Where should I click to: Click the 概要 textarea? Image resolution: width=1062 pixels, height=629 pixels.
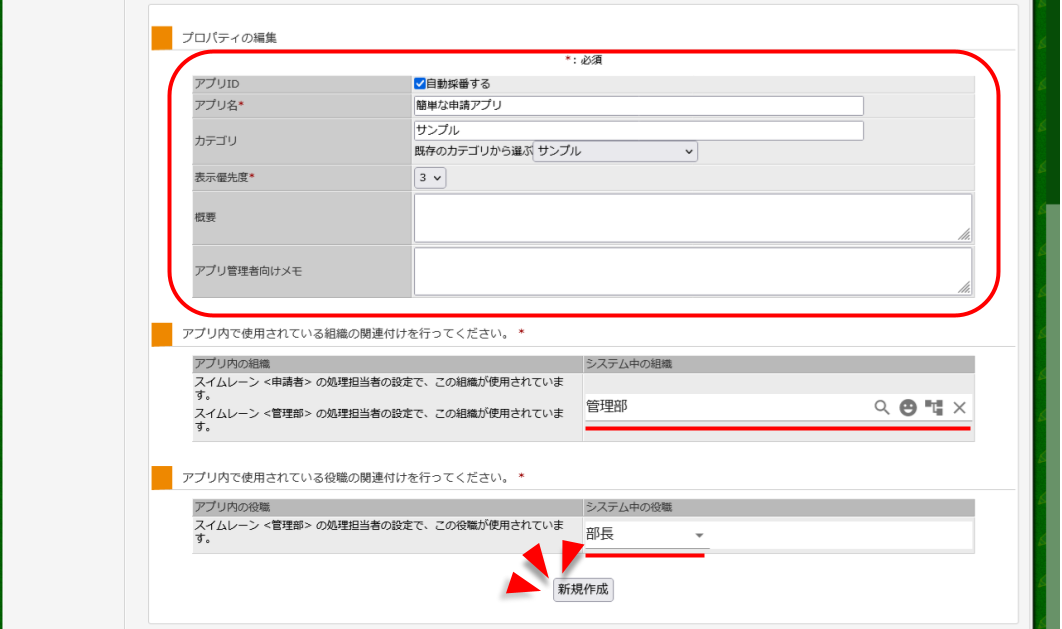[693, 217]
